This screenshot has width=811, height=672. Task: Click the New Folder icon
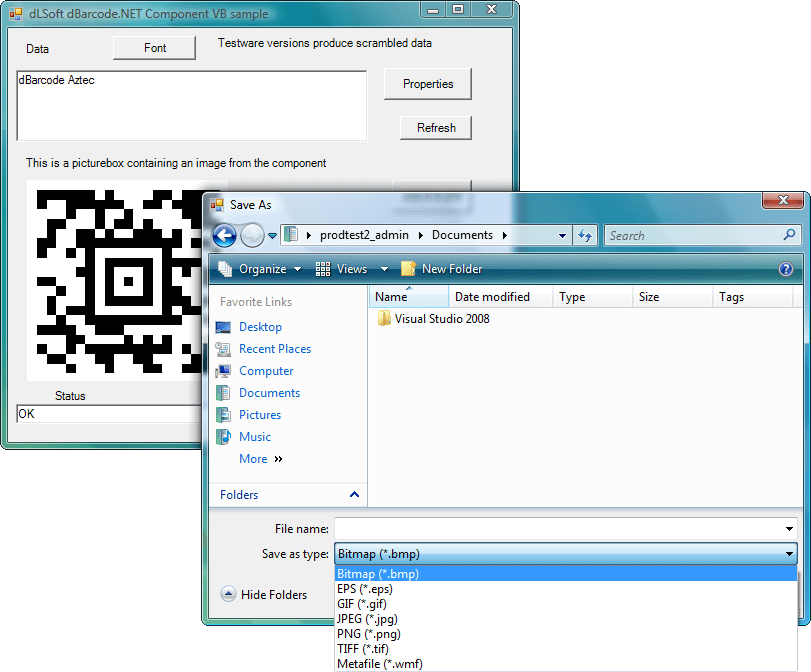click(x=408, y=268)
